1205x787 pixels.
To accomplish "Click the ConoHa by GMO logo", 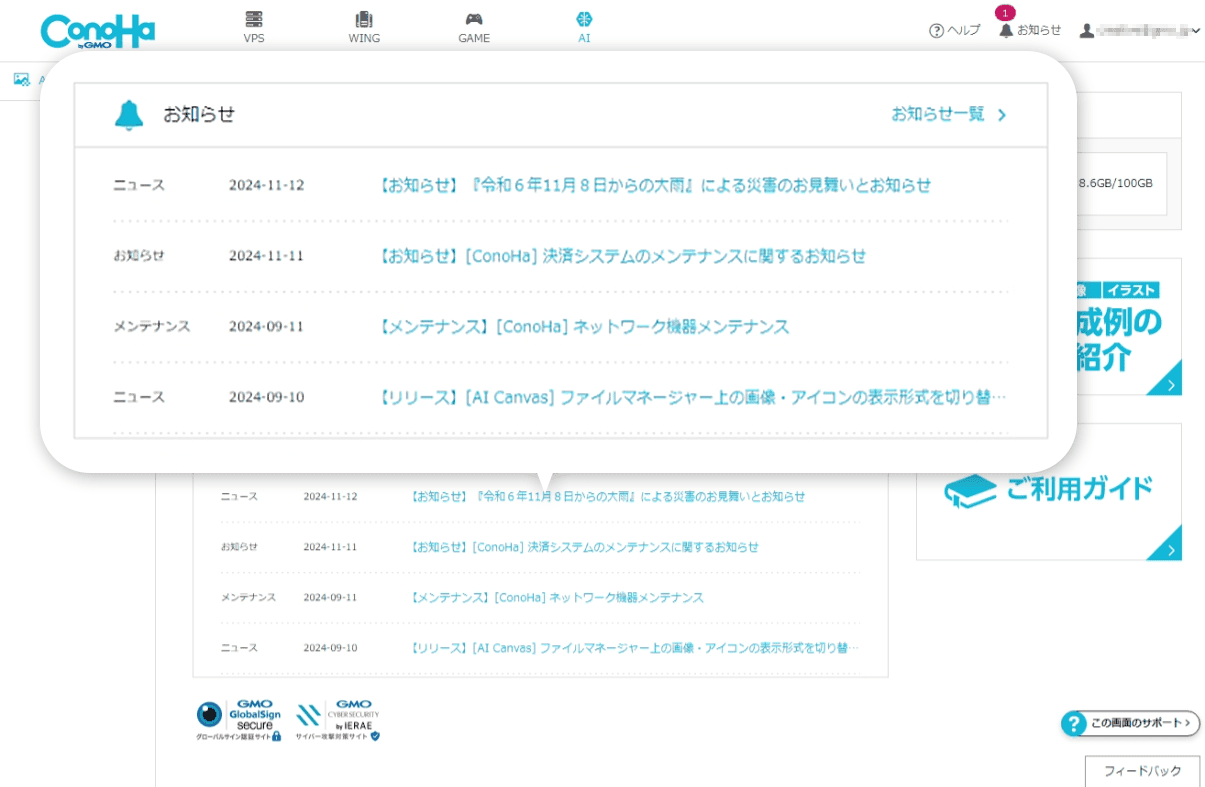I will [97, 30].
